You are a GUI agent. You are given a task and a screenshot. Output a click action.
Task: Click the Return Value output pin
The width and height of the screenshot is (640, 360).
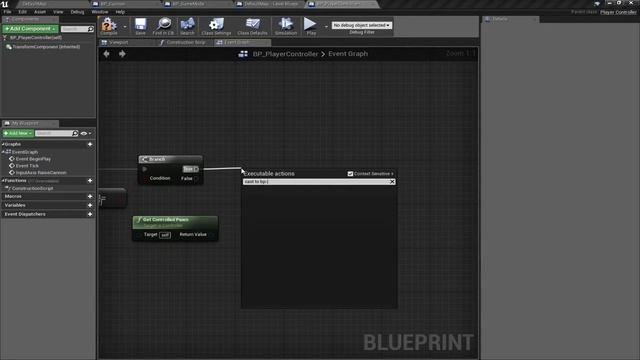tap(212, 235)
